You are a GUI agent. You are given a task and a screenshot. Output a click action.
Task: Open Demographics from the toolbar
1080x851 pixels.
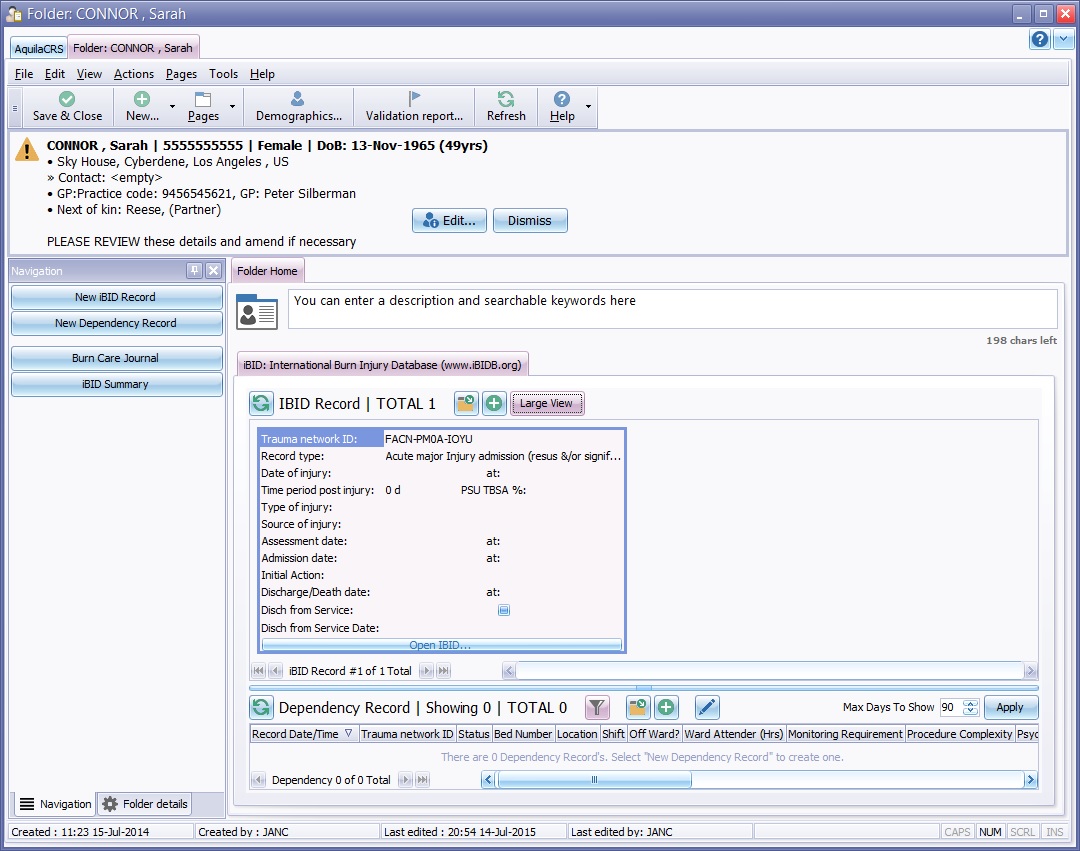pos(298,107)
